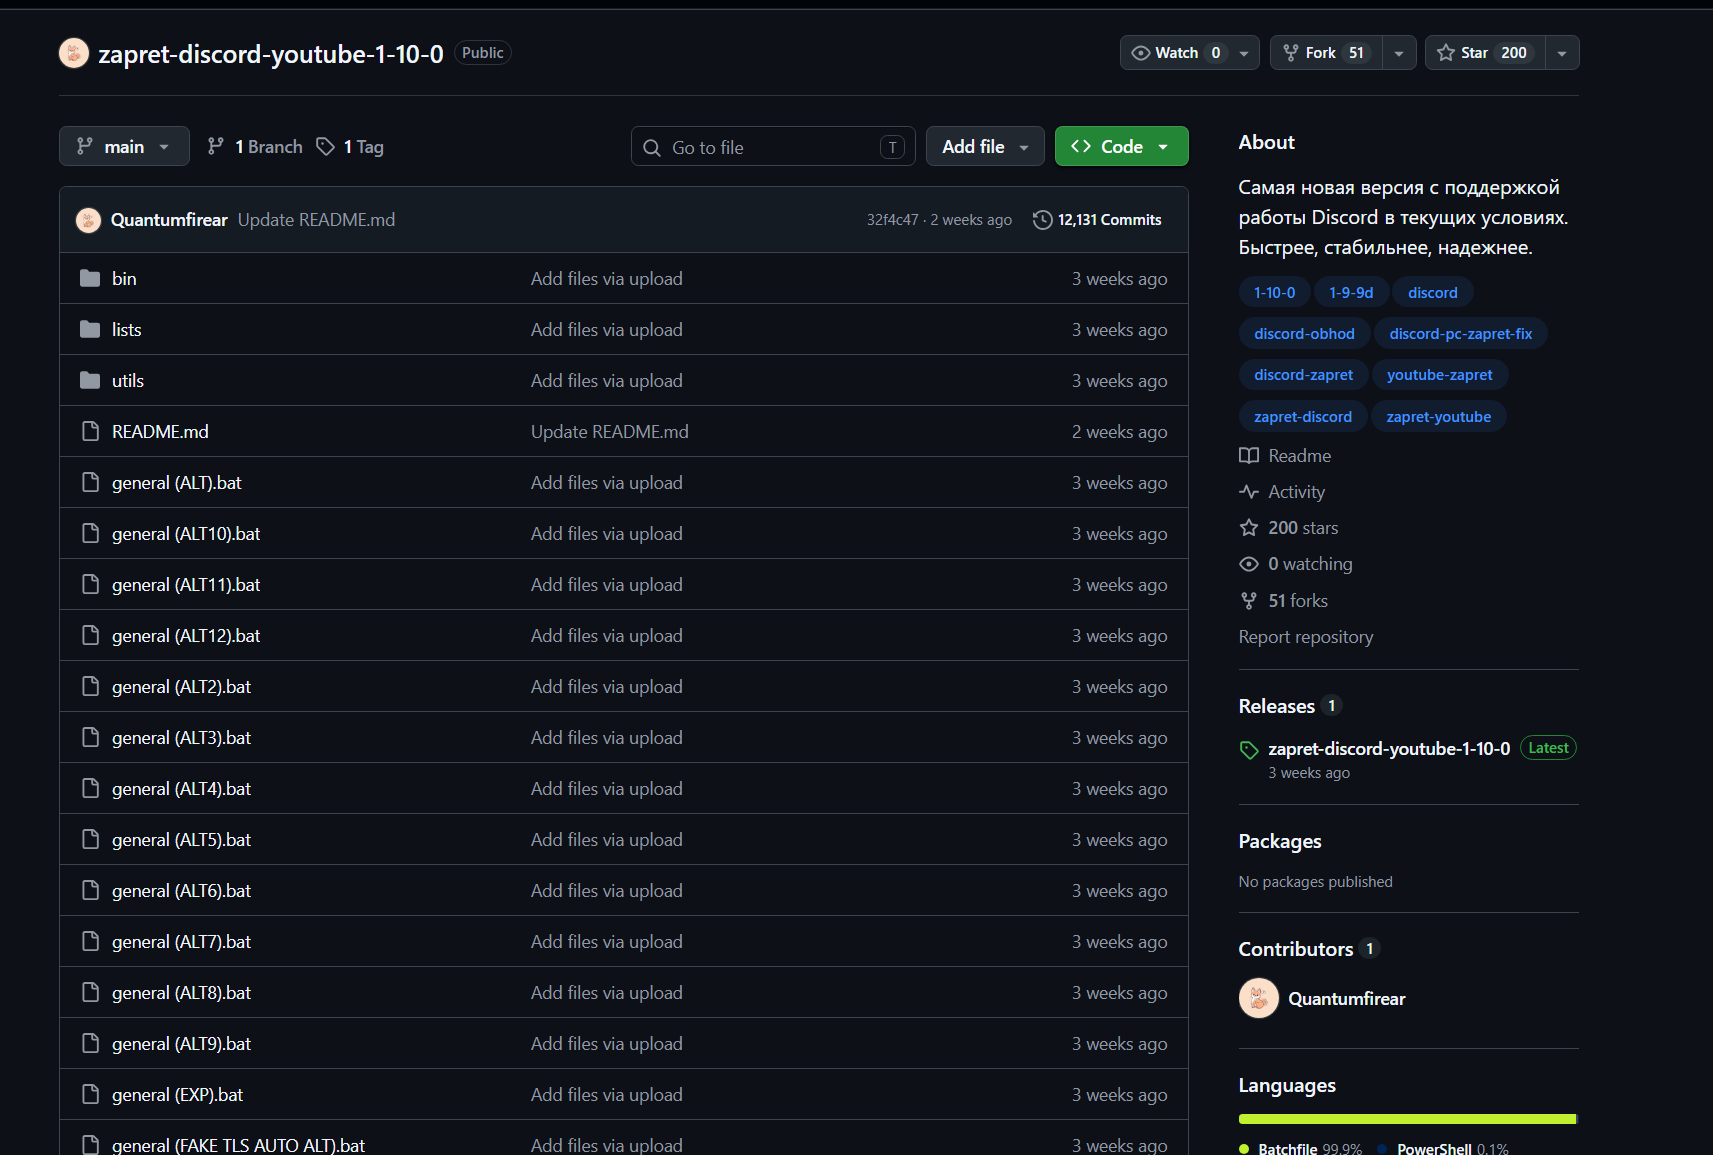Viewport: 1713px width, 1155px height.
Task: Open the Contributors section heading
Action: (1295, 949)
